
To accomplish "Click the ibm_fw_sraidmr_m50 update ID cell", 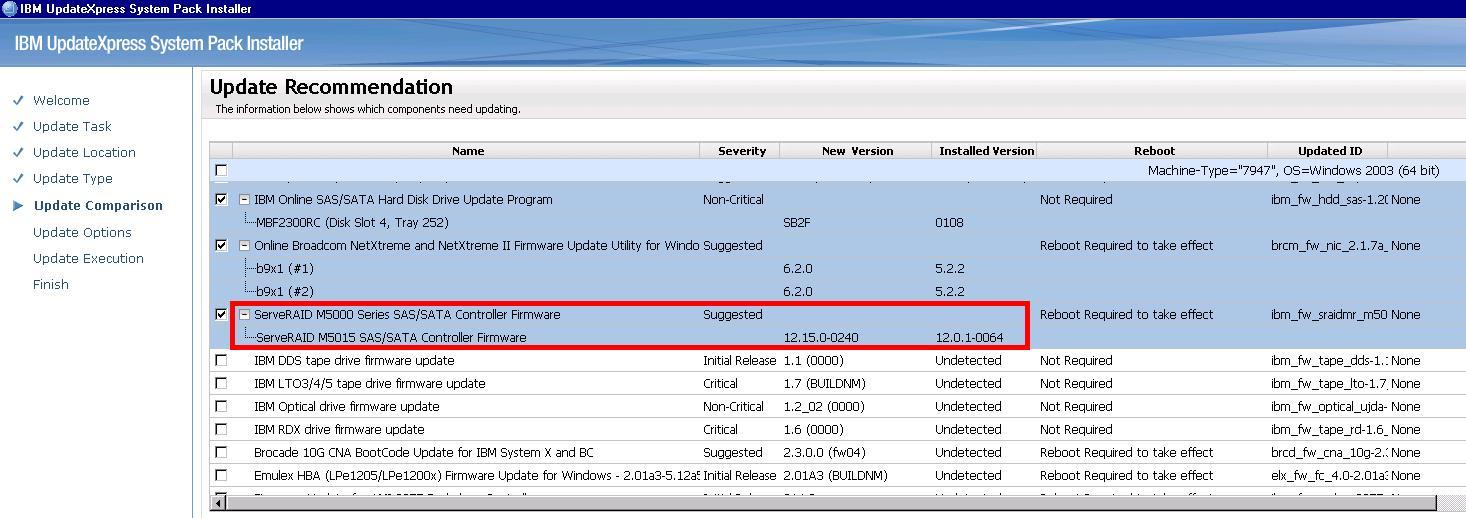I will pos(1329,314).
